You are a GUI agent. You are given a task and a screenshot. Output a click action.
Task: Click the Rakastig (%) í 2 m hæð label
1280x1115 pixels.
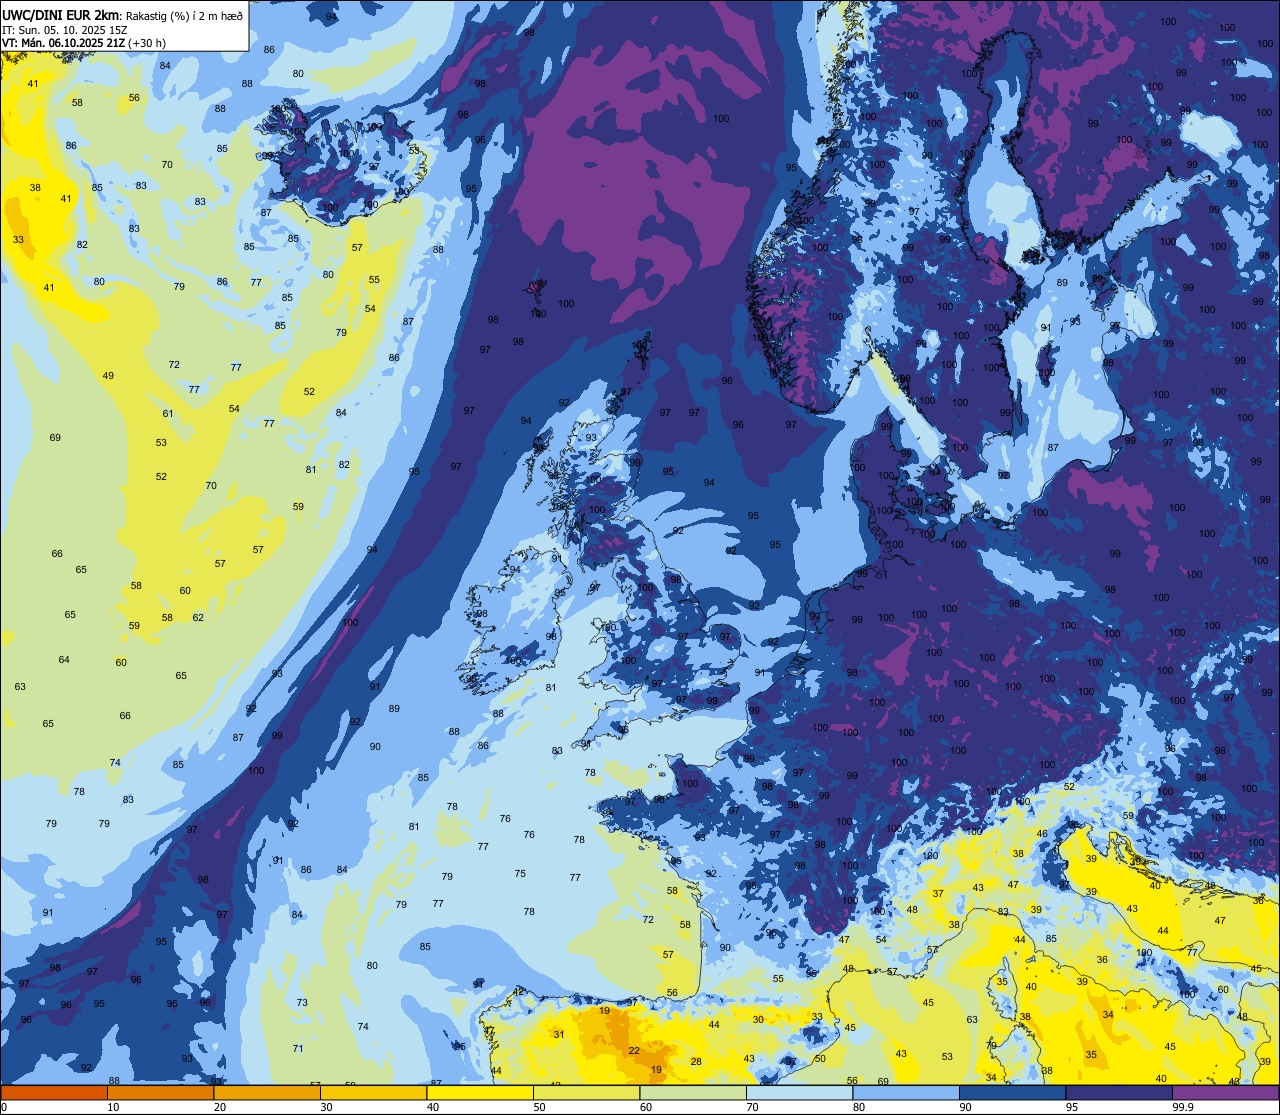184,15
